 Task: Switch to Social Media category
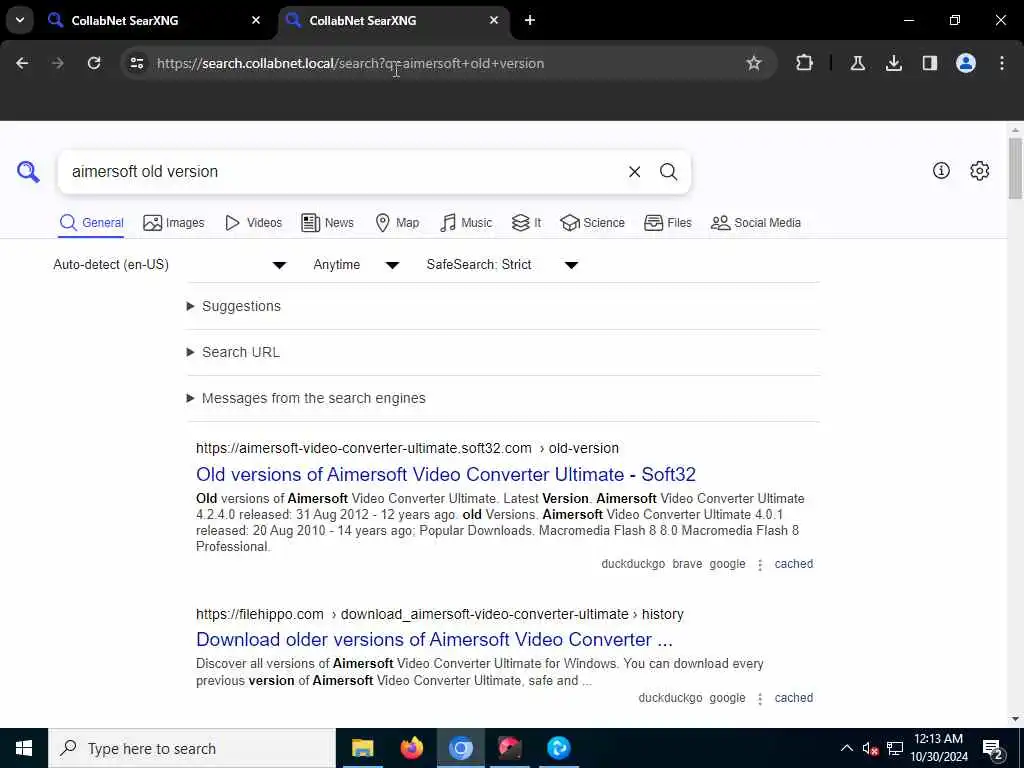click(756, 223)
